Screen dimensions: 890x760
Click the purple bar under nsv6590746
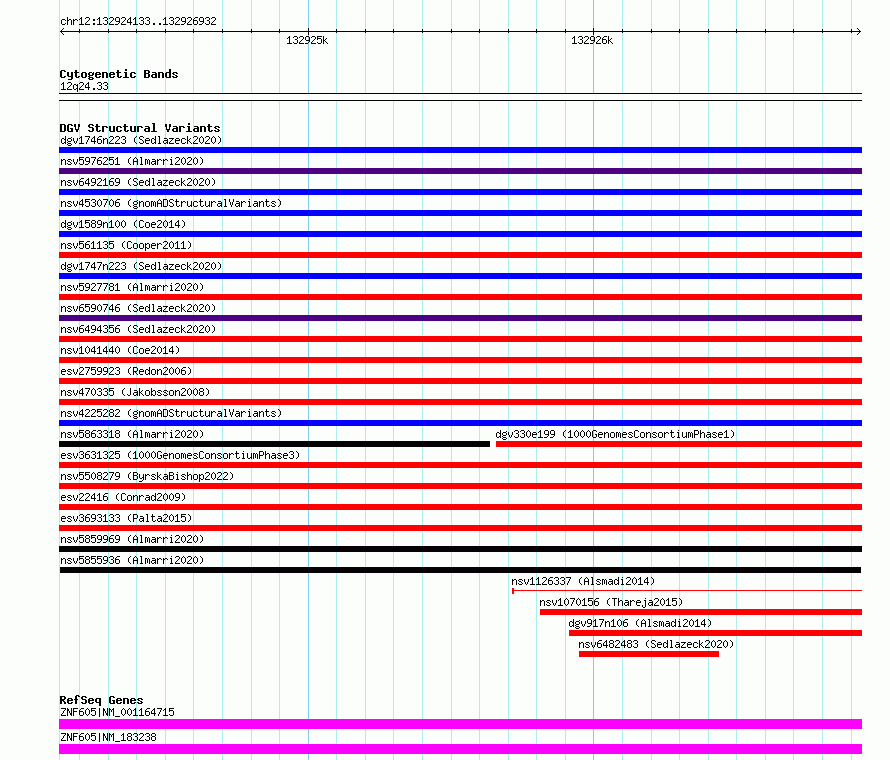[460, 318]
